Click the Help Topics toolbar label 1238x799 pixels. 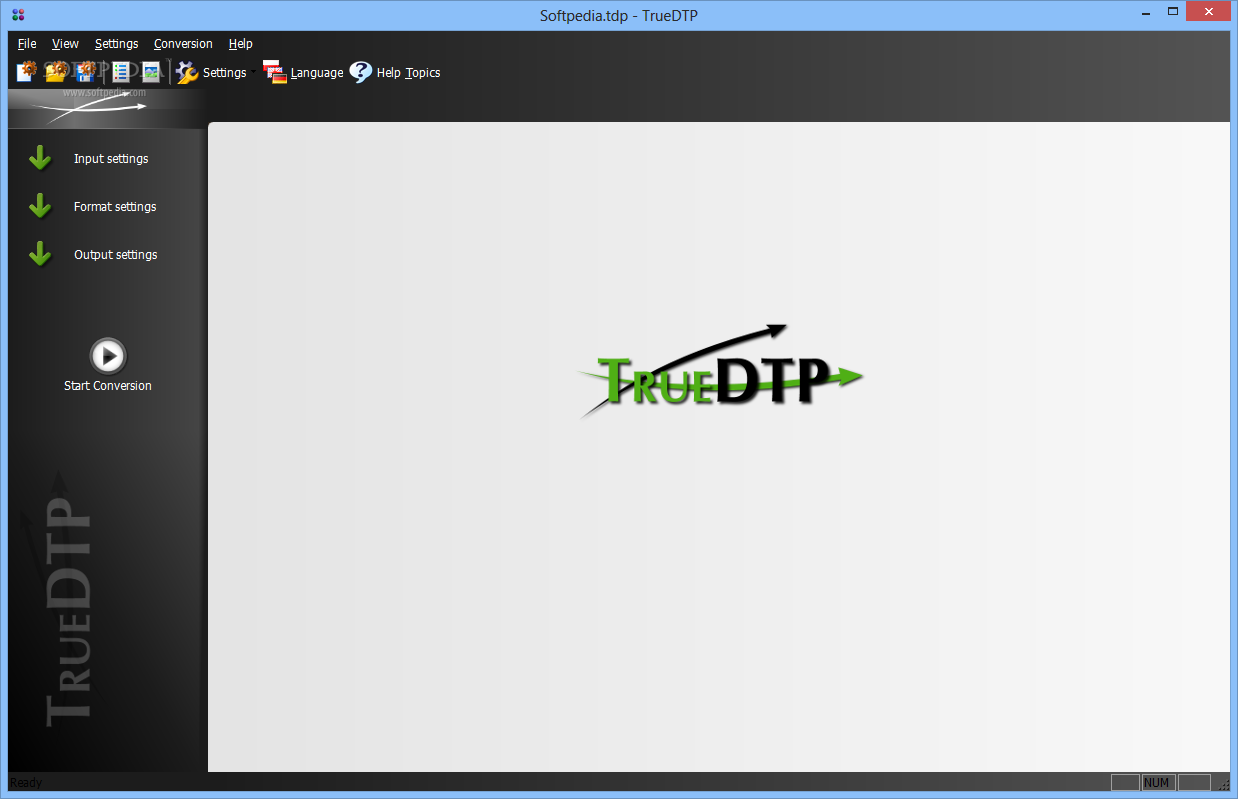[x=408, y=73]
